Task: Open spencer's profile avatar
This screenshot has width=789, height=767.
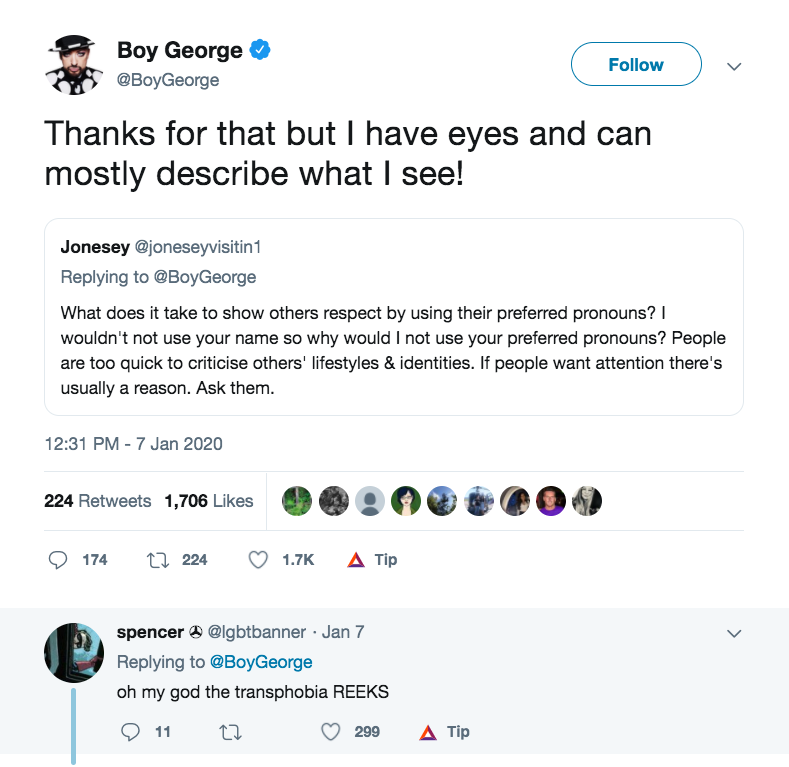Action: point(74,651)
